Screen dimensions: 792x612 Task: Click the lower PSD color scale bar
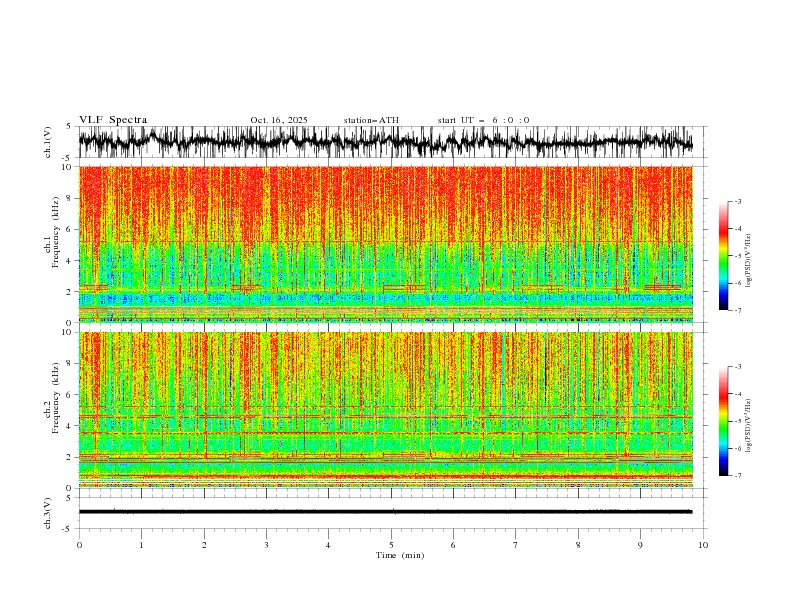(724, 421)
